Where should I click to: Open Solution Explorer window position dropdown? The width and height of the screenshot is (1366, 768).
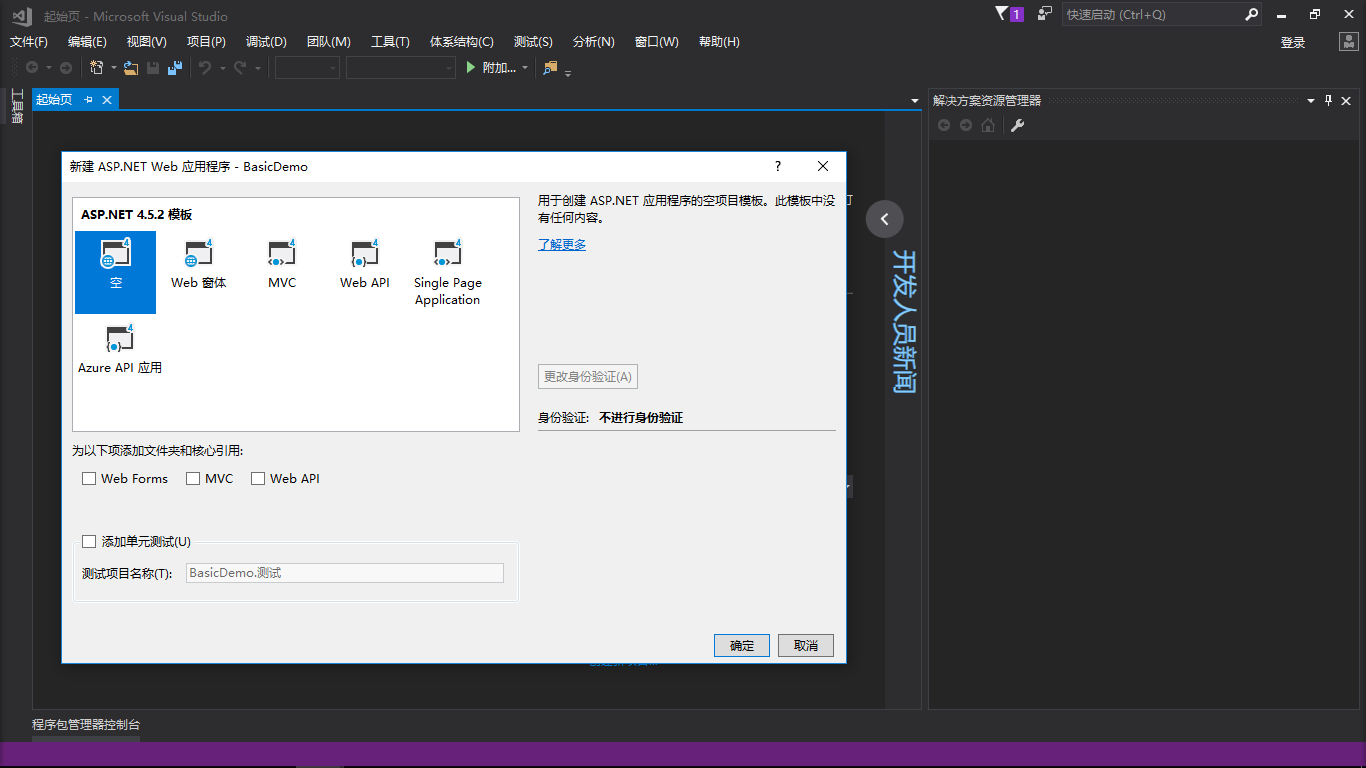(x=1311, y=101)
